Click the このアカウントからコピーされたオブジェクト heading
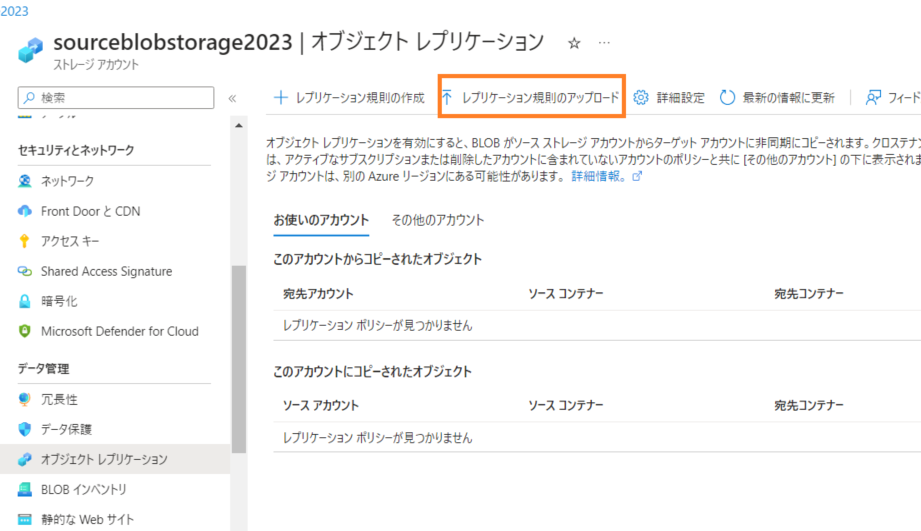Image resolution: width=921 pixels, height=531 pixels. point(377,259)
